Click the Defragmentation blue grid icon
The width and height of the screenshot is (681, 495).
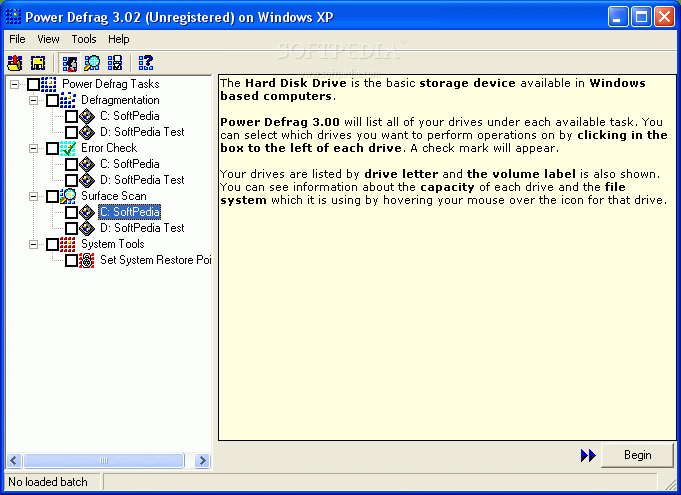click(68, 100)
